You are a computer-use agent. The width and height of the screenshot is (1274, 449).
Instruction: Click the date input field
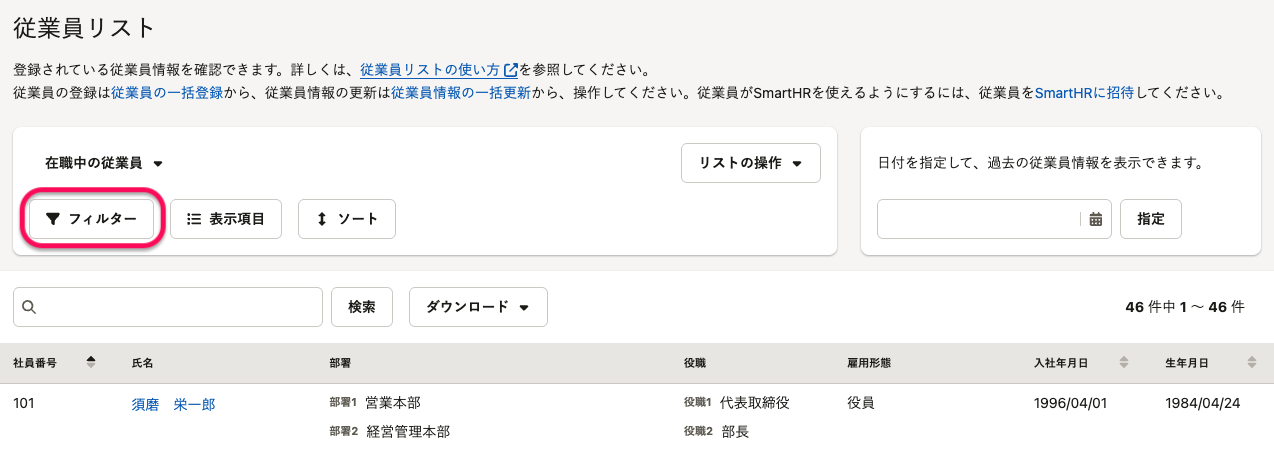point(978,219)
